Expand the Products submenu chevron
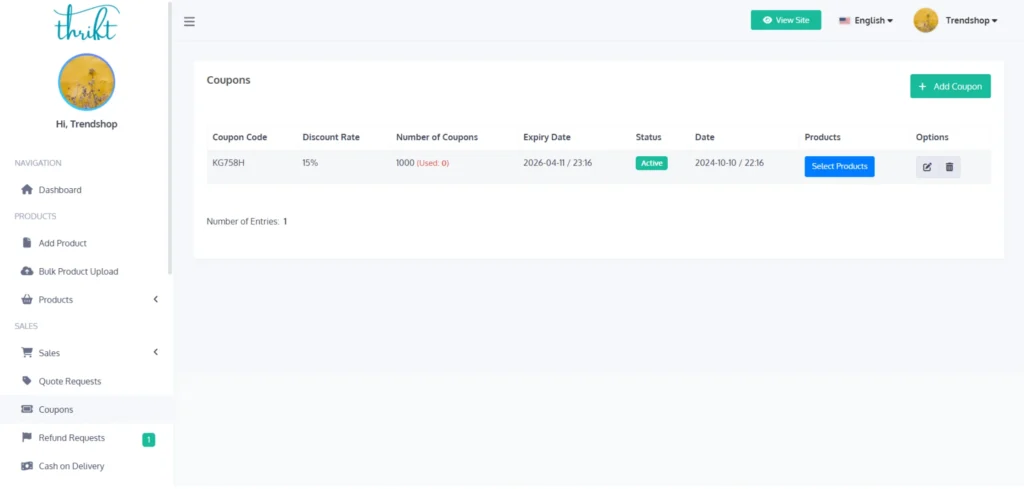 click(155, 299)
